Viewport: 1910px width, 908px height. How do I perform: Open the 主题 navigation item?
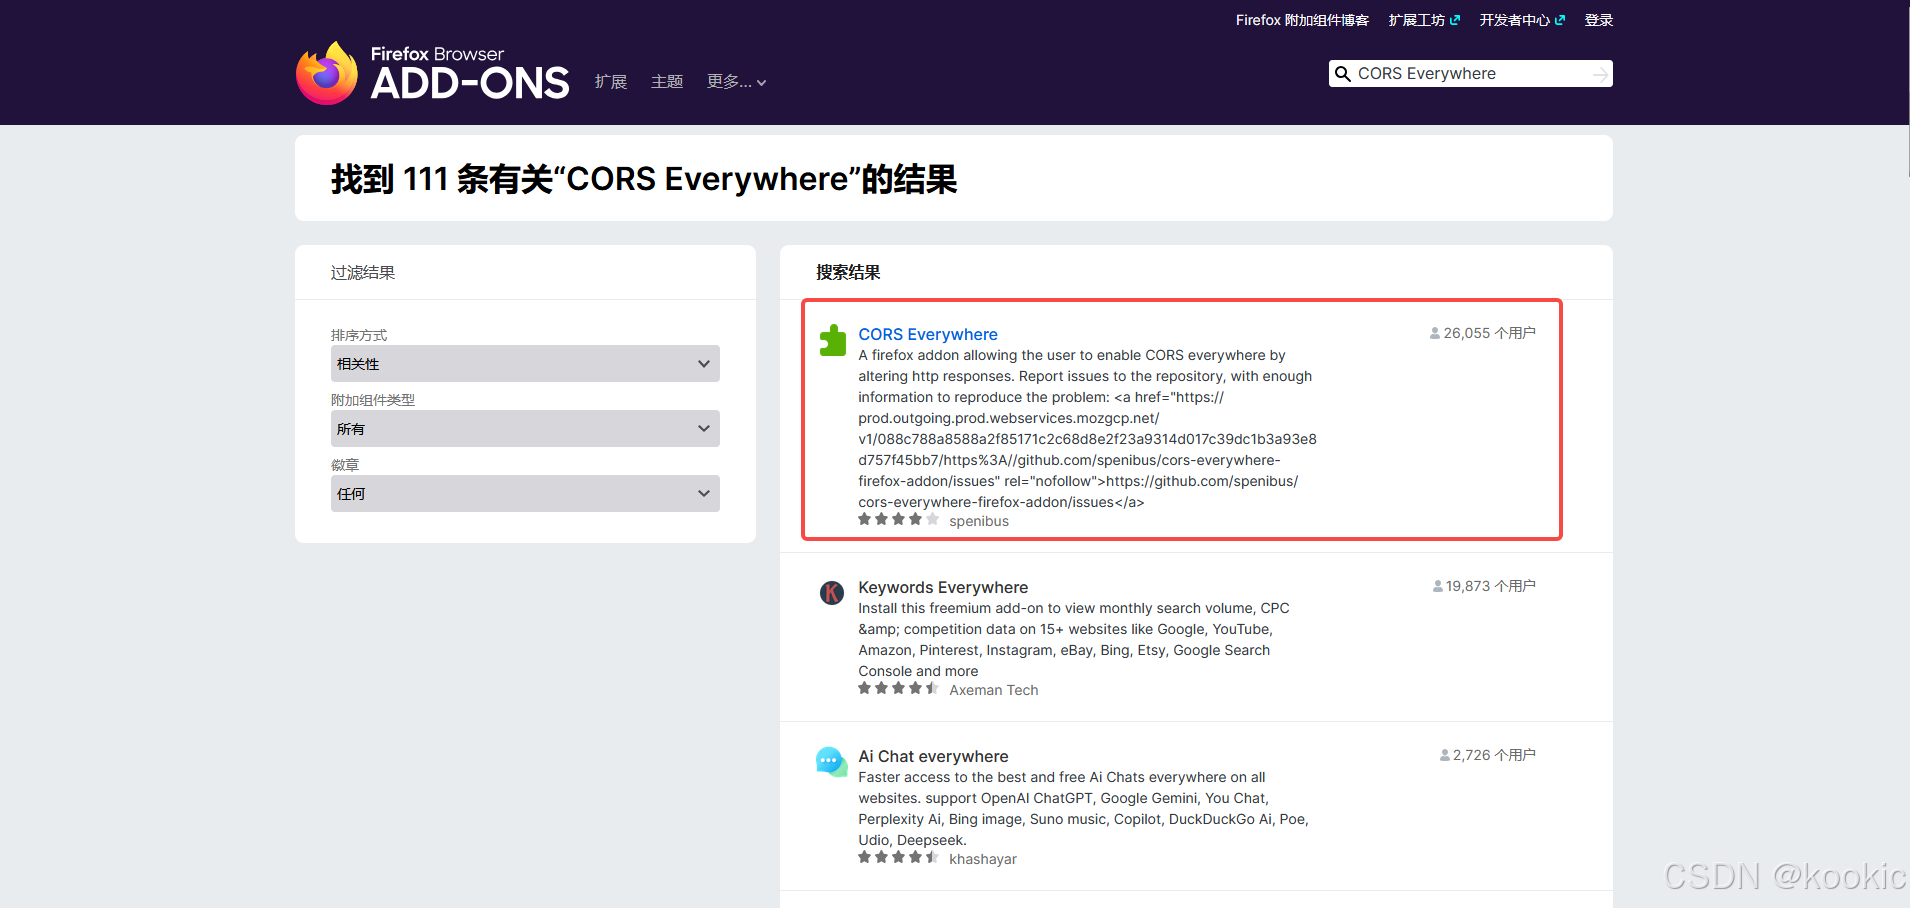pyautogui.click(x=667, y=82)
